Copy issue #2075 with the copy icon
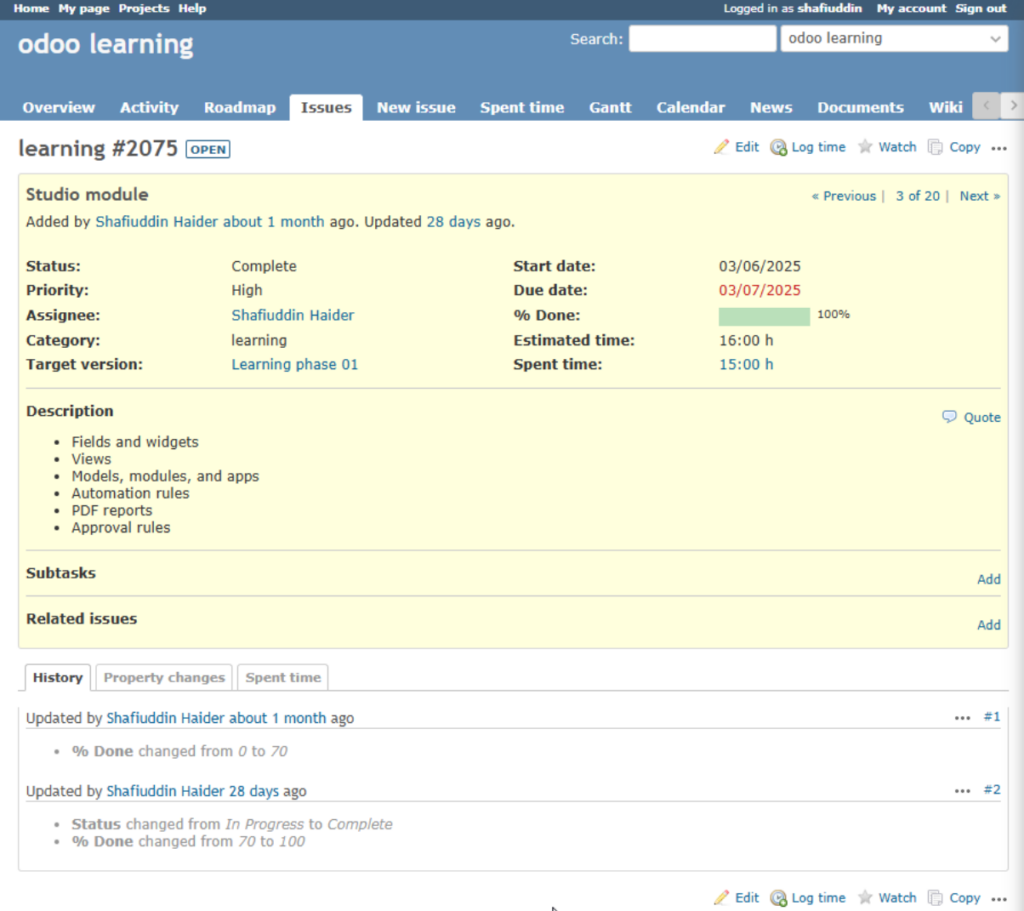This screenshot has width=1024, height=911. (x=936, y=146)
